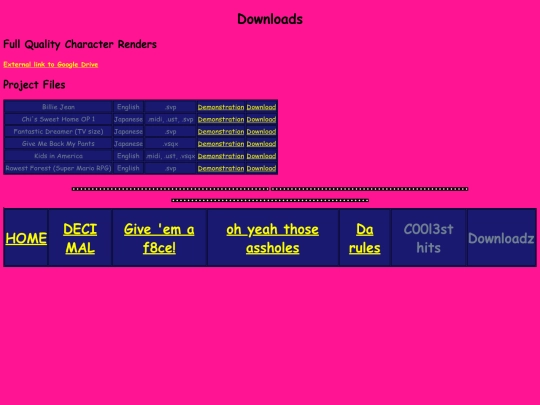Select English language cell for Billie Jean
540x405 pixels.
point(128,107)
